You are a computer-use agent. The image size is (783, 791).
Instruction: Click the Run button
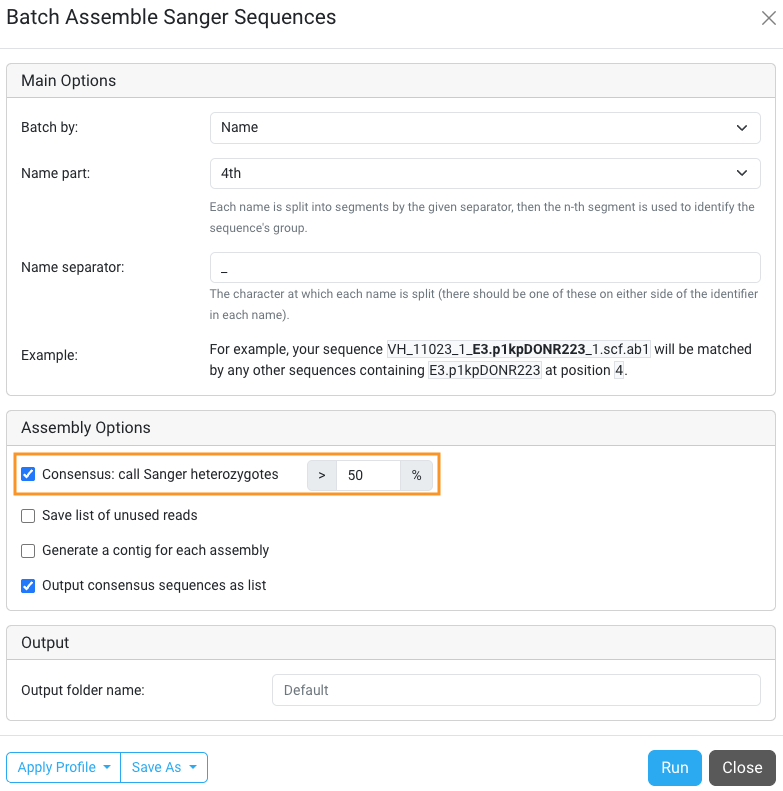(x=675, y=767)
